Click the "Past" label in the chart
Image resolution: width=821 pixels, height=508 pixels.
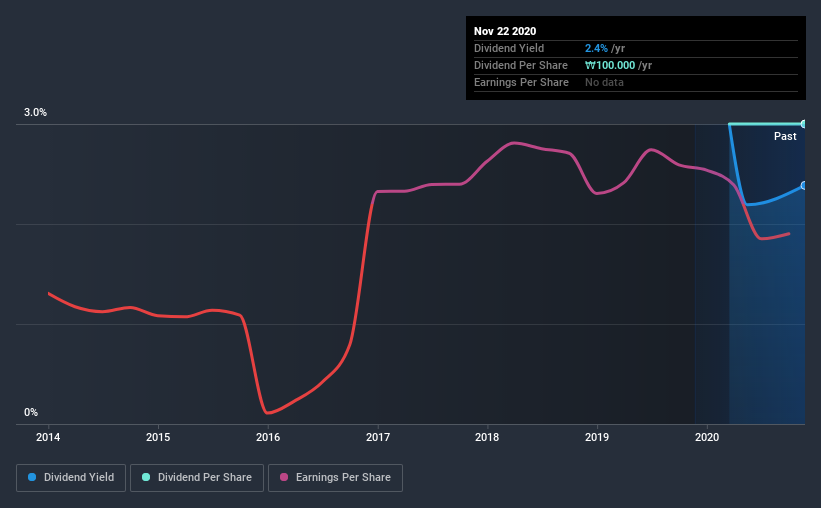click(x=785, y=136)
